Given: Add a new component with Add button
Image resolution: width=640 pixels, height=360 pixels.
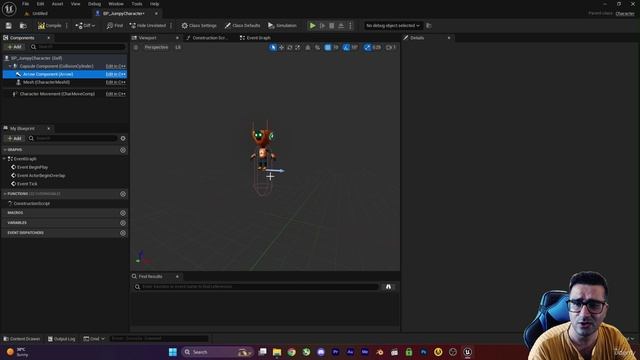Looking at the screenshot, I should [14, 47].
